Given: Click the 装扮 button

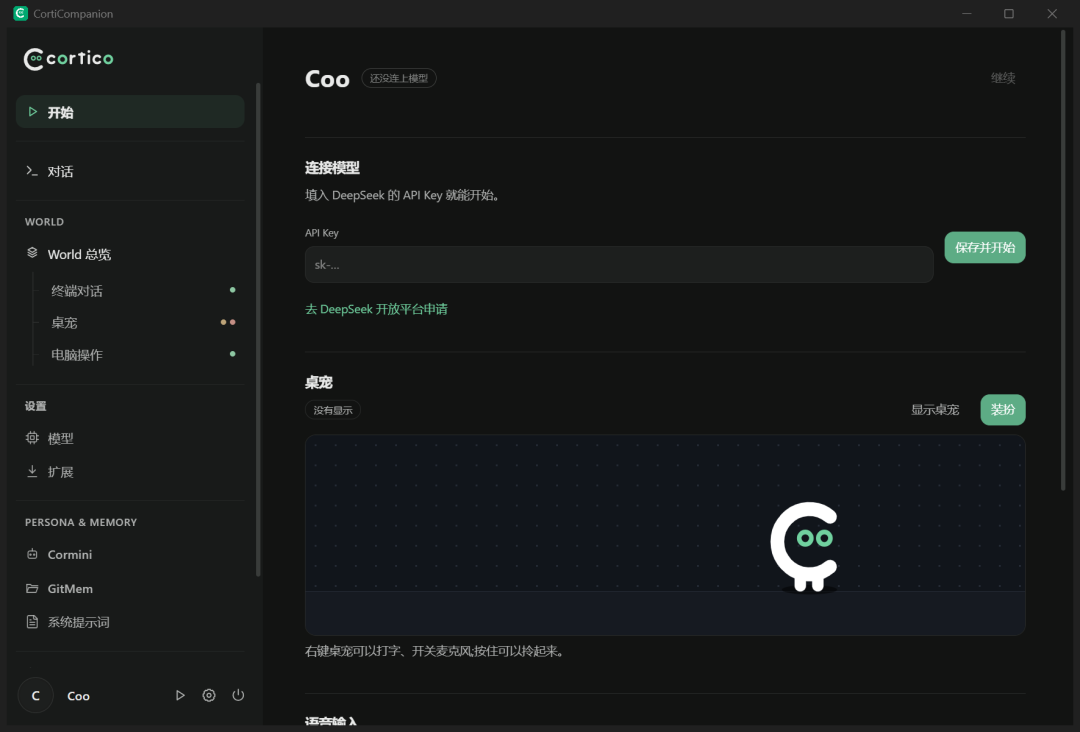Looking at the screenshot, I should point(1003,410).
